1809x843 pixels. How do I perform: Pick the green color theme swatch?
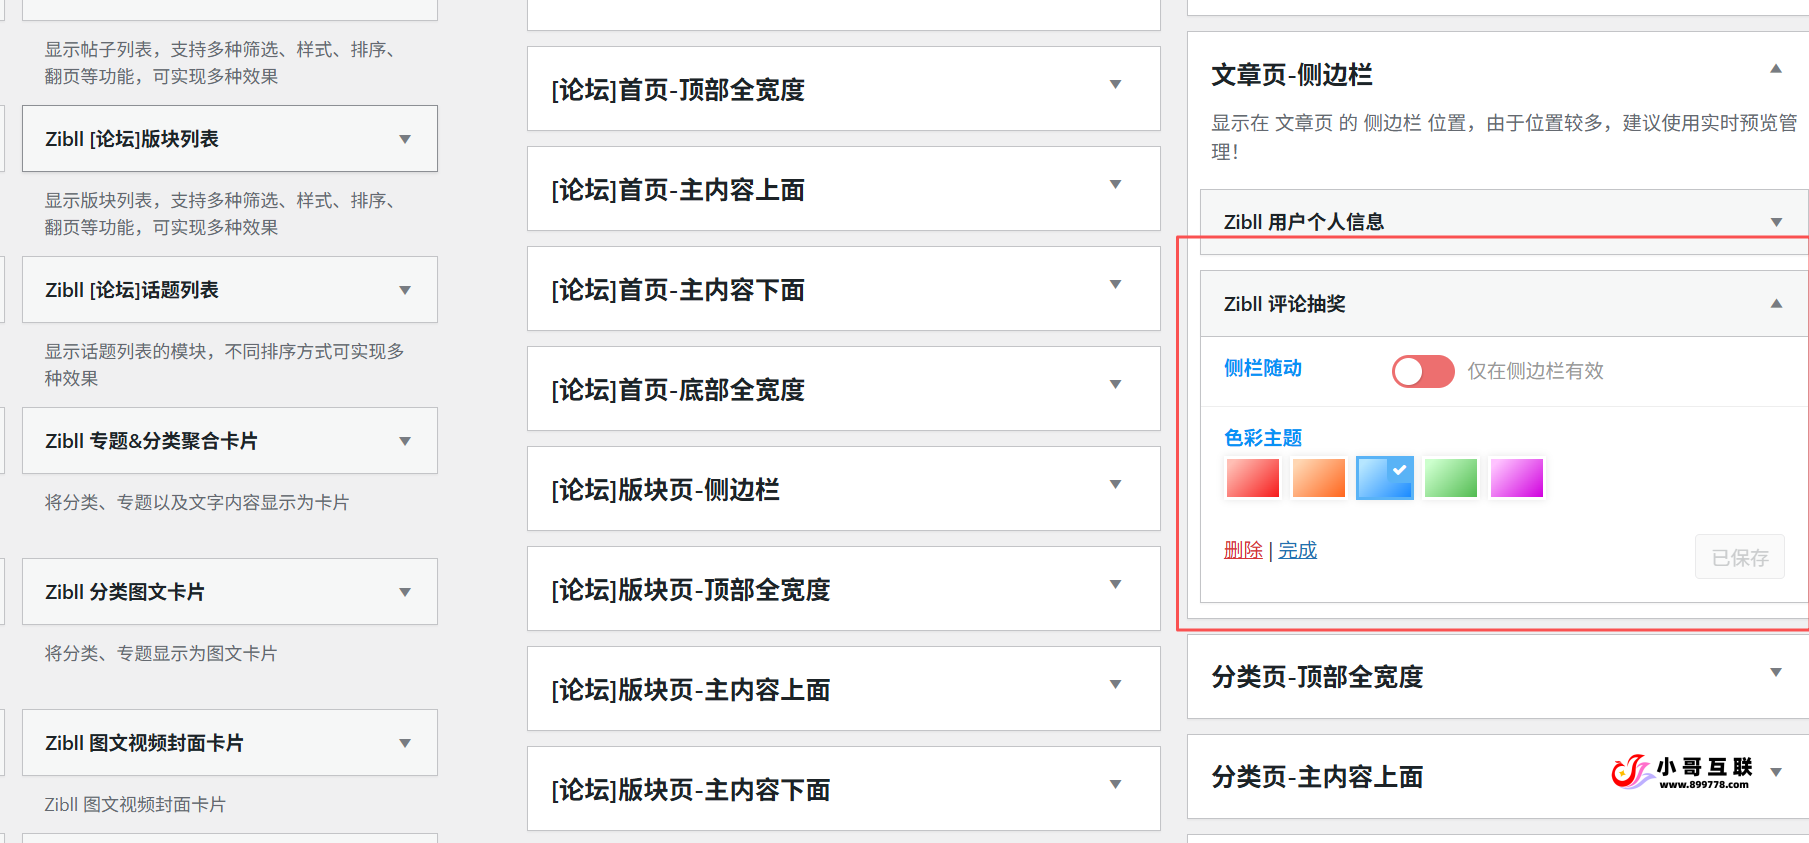[x=1450, y=478]
